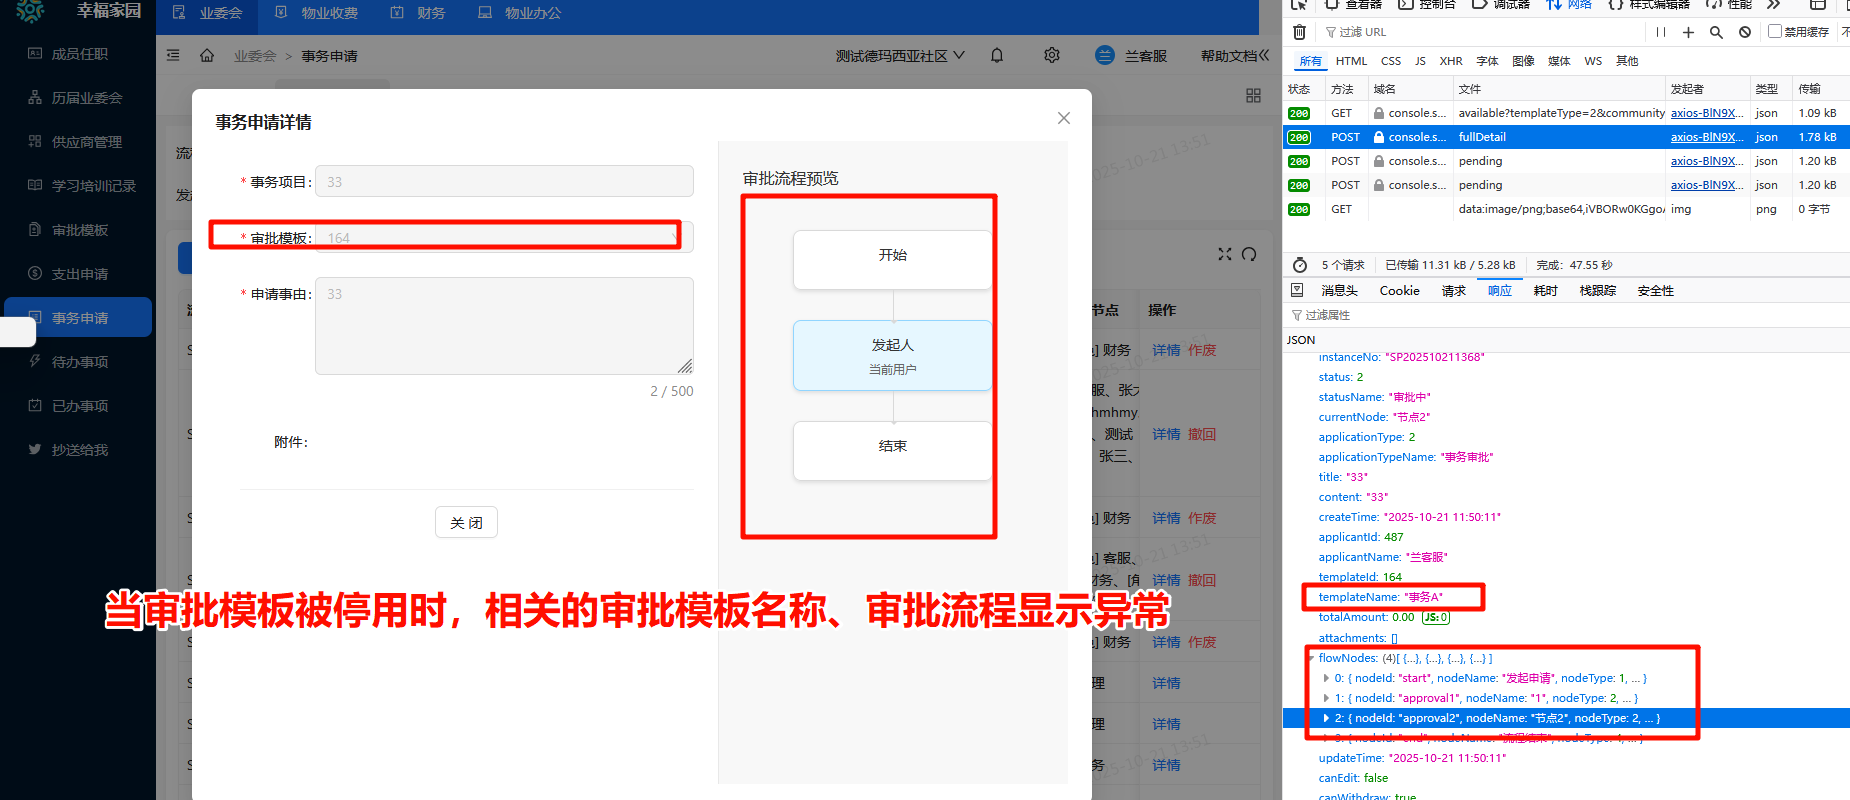The height and width of the screenshot is (800, 1850).
Task: Filter network requests by JS
Action: 1420,61
